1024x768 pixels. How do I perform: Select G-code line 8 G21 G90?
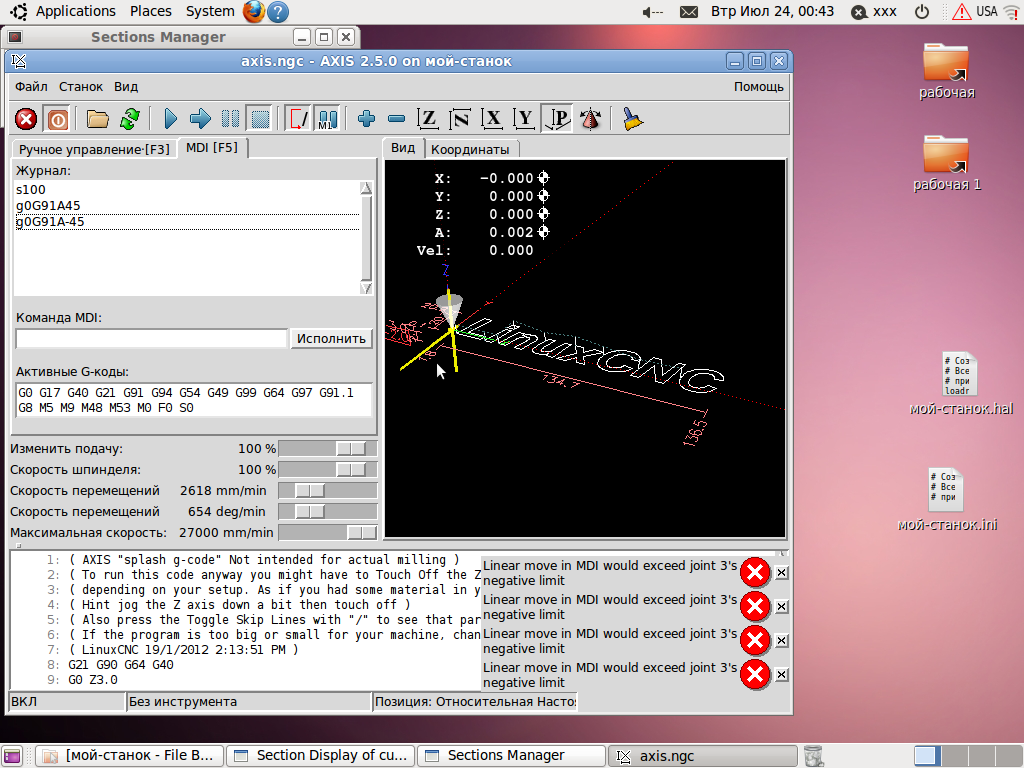tap(121, 665)
